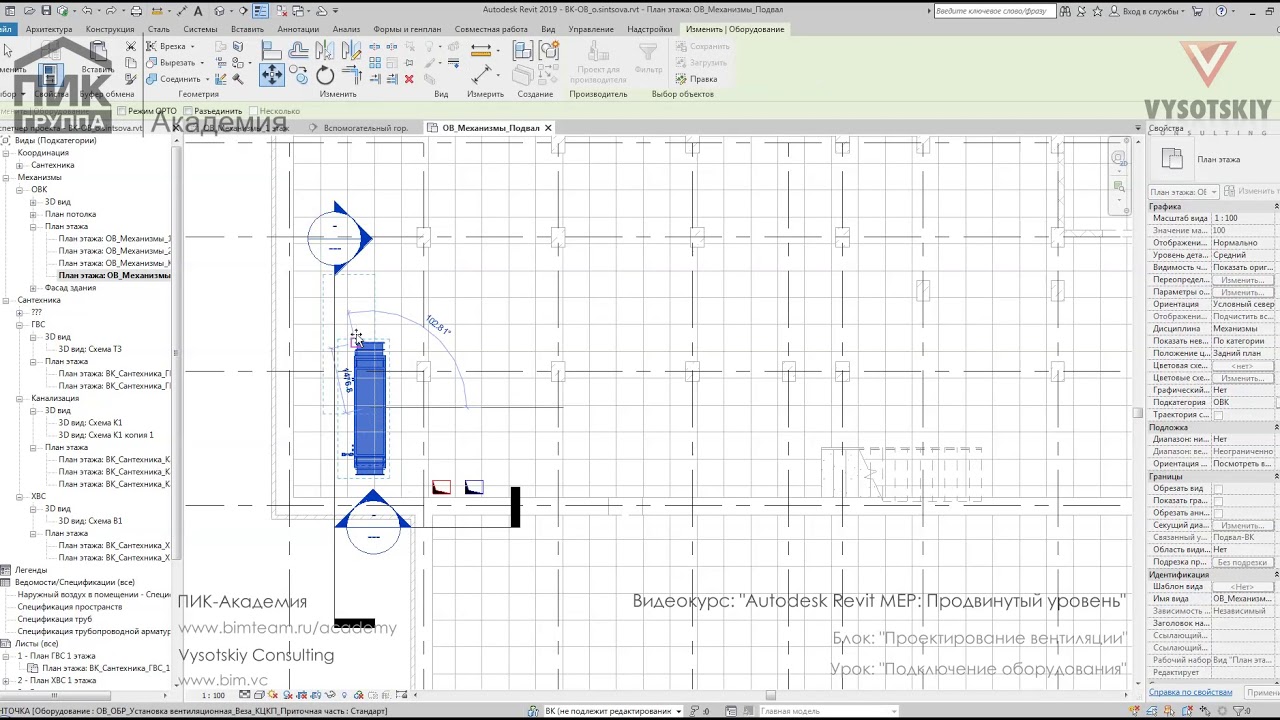
Task: Select Спецификация пространств in browser
Action: click(70, 607)
